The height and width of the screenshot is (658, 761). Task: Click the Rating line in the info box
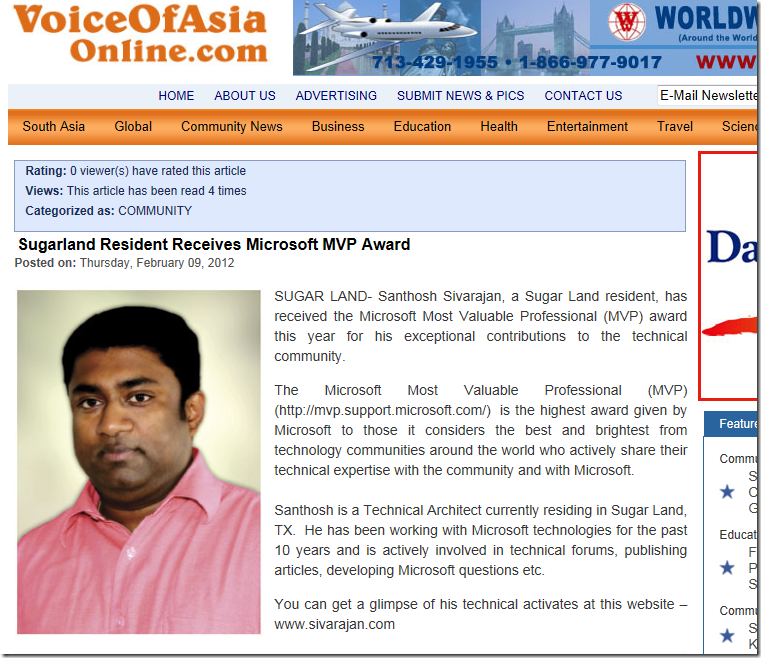click(x=135, y=171)
